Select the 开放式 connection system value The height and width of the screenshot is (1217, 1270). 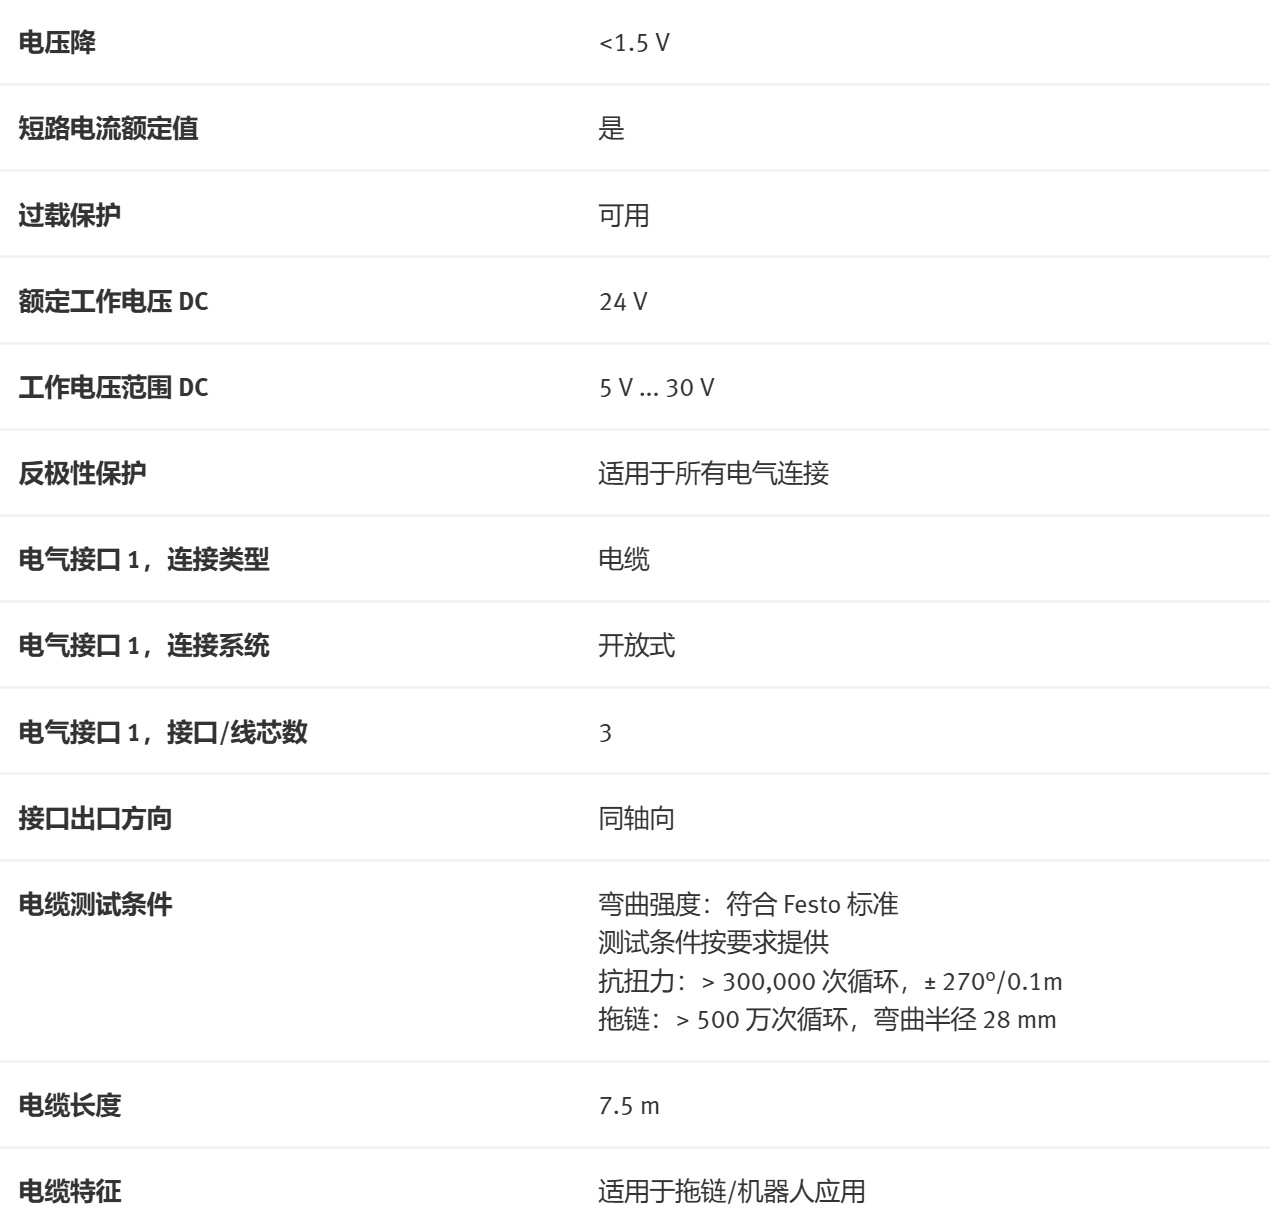pyautogui.click(x=636, y=645)
